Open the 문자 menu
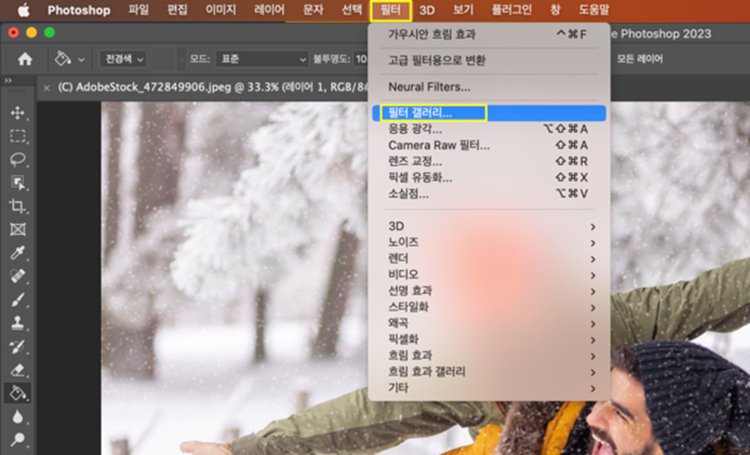Screen dimensions: 750x455 tap(313, 10)
